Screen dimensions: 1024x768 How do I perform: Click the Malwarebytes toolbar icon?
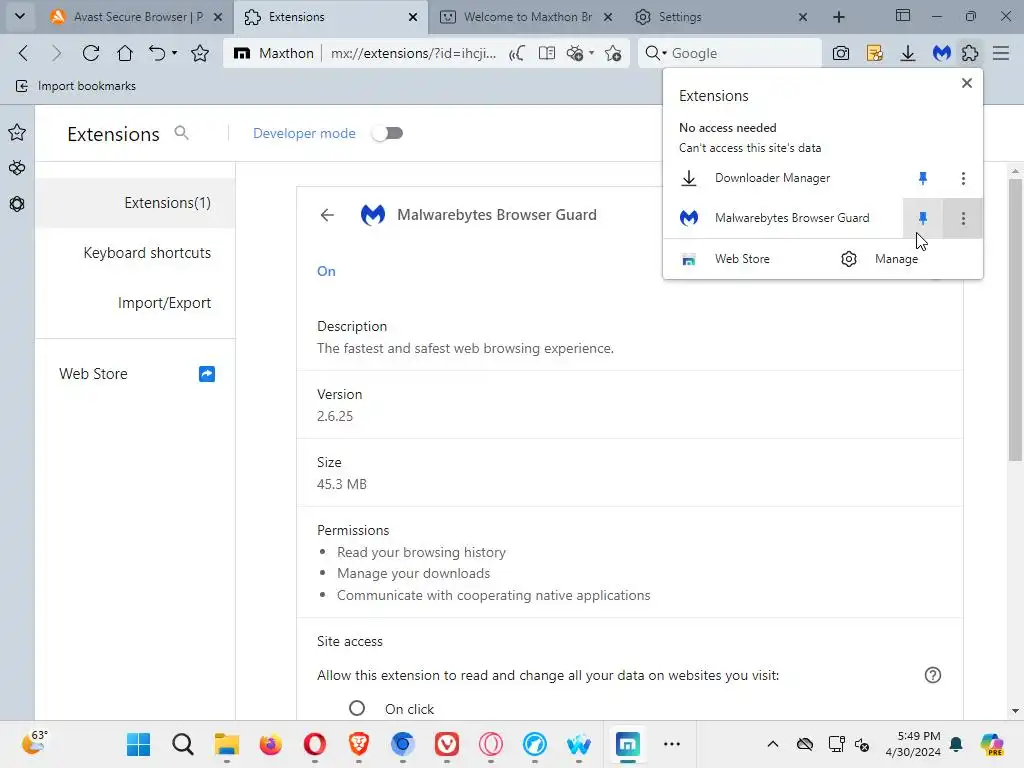coord(941,53)
